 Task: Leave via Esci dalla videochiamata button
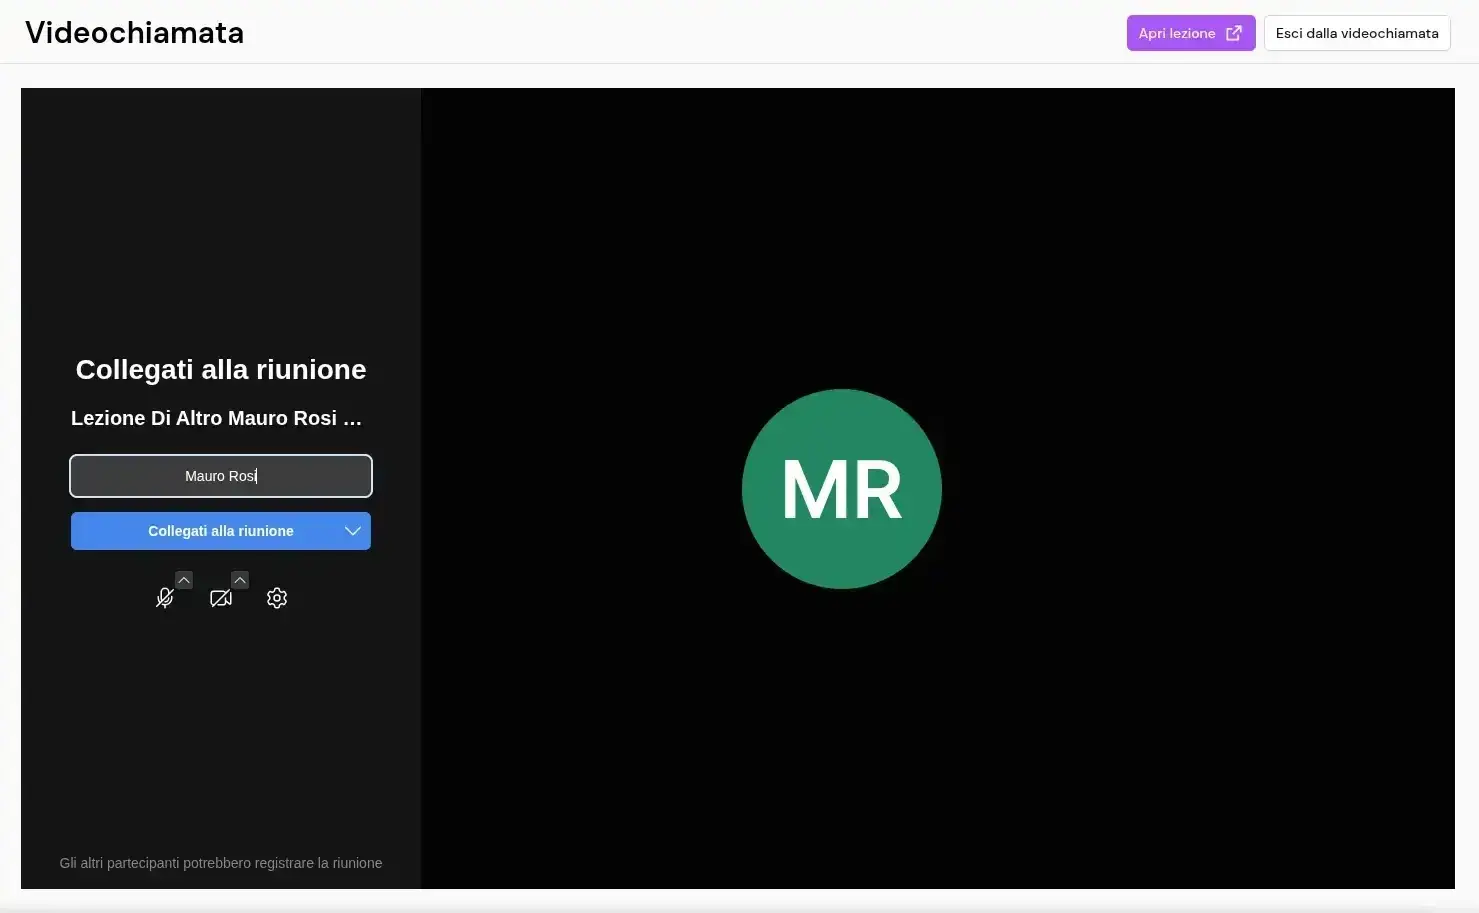[1356, 33]
